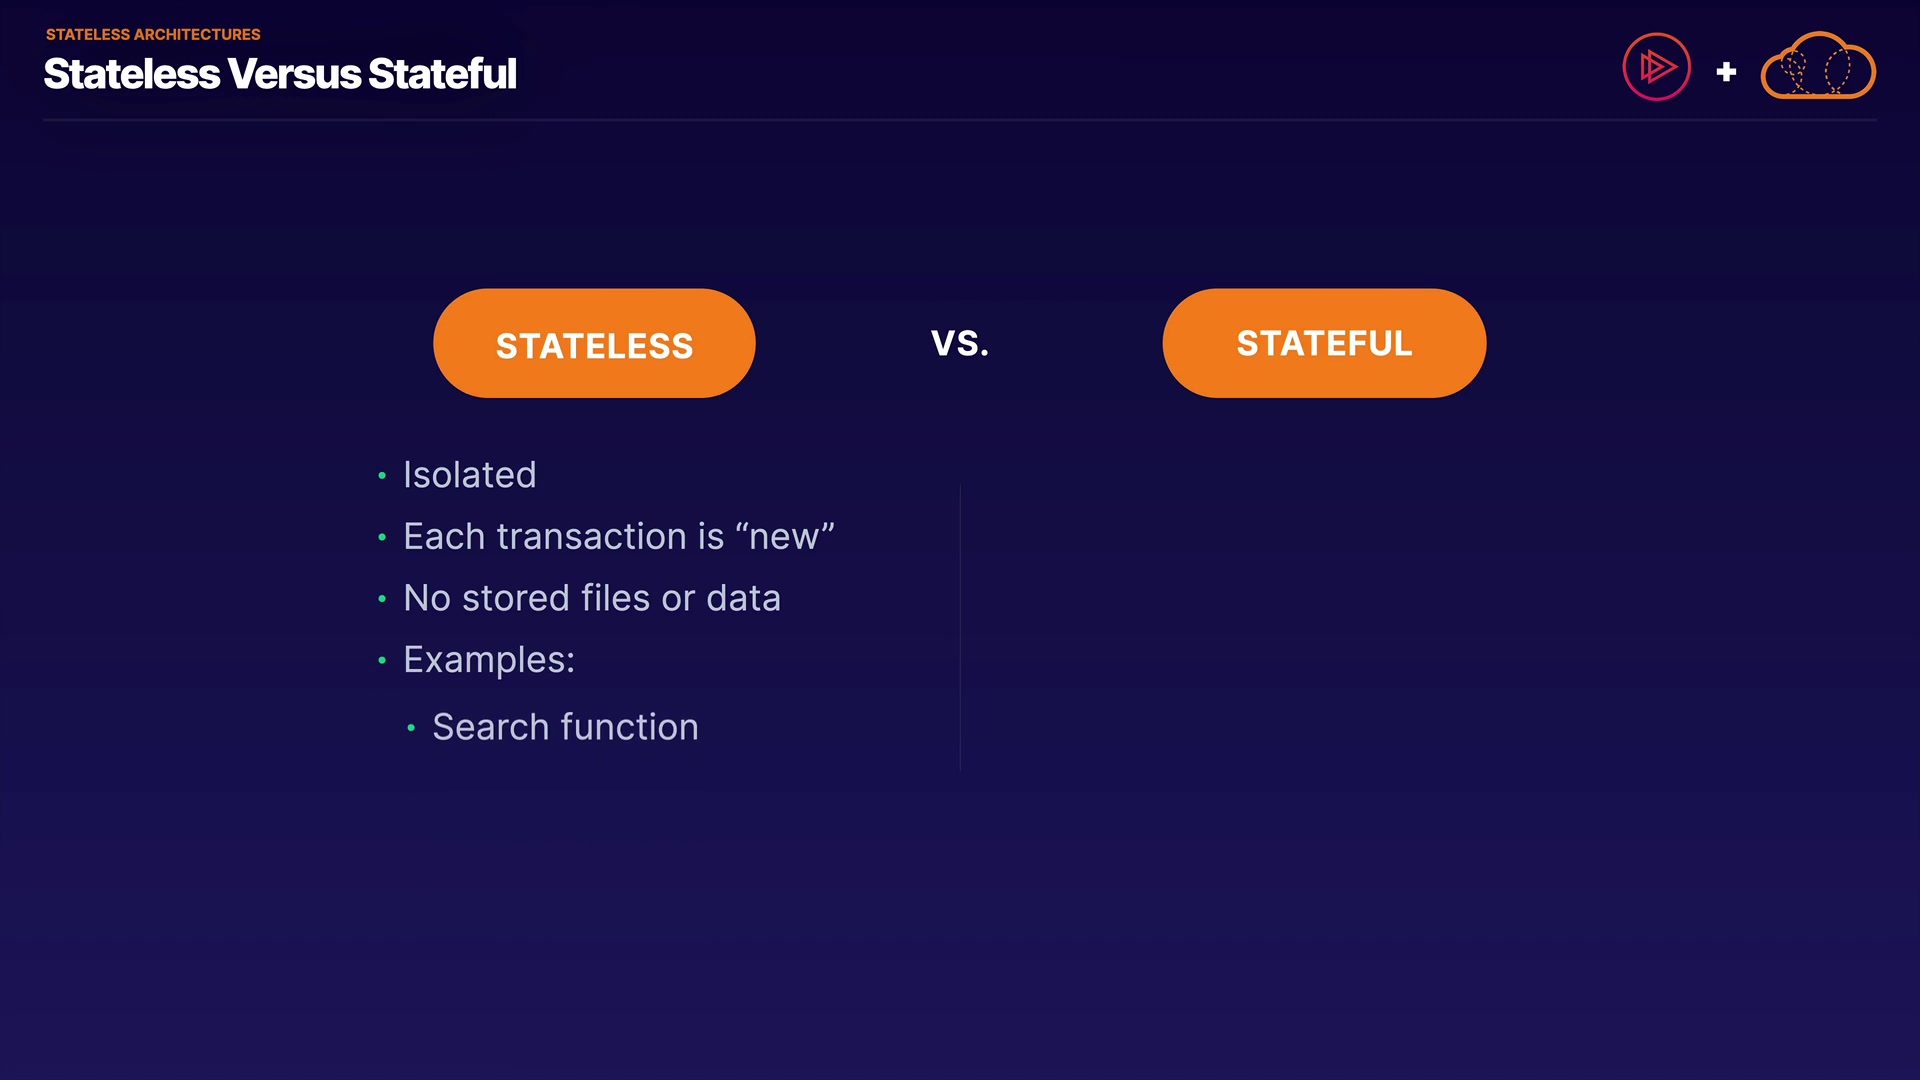Click the VS. text between the pills
Viewport: 1920px width, 1080px height.
(959, 343)
